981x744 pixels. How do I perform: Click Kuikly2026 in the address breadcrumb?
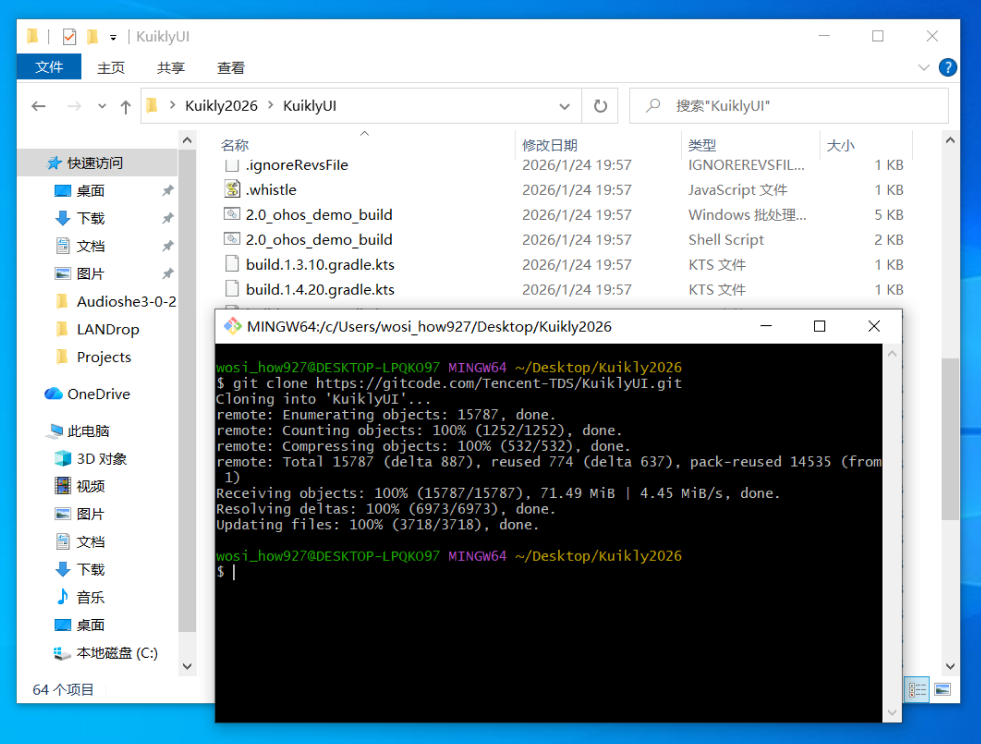[221, 106]
